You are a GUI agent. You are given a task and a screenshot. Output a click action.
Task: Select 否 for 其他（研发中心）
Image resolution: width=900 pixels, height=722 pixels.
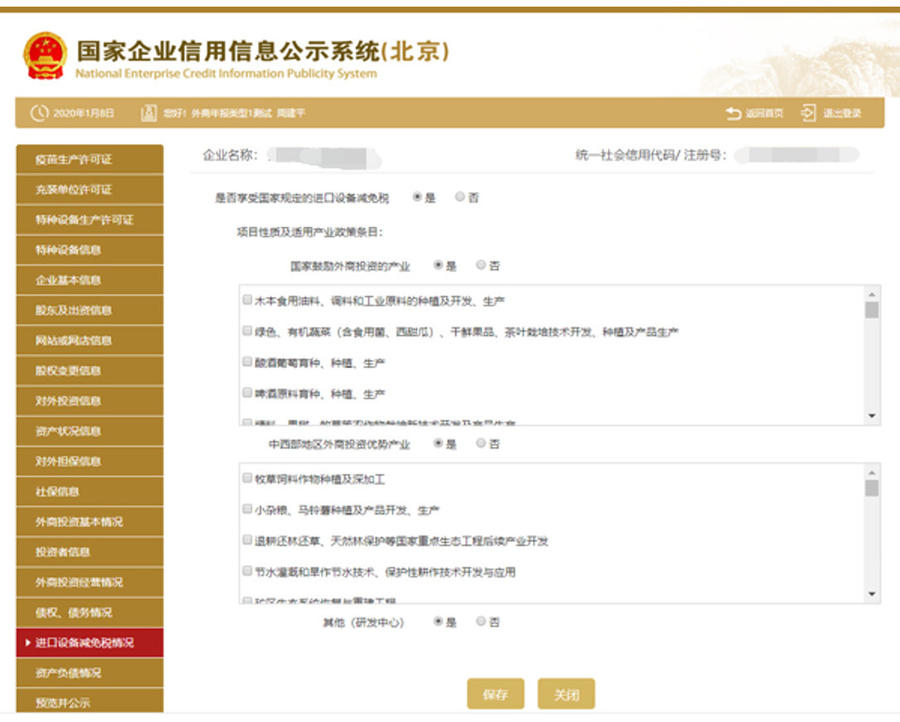[481, 621]
